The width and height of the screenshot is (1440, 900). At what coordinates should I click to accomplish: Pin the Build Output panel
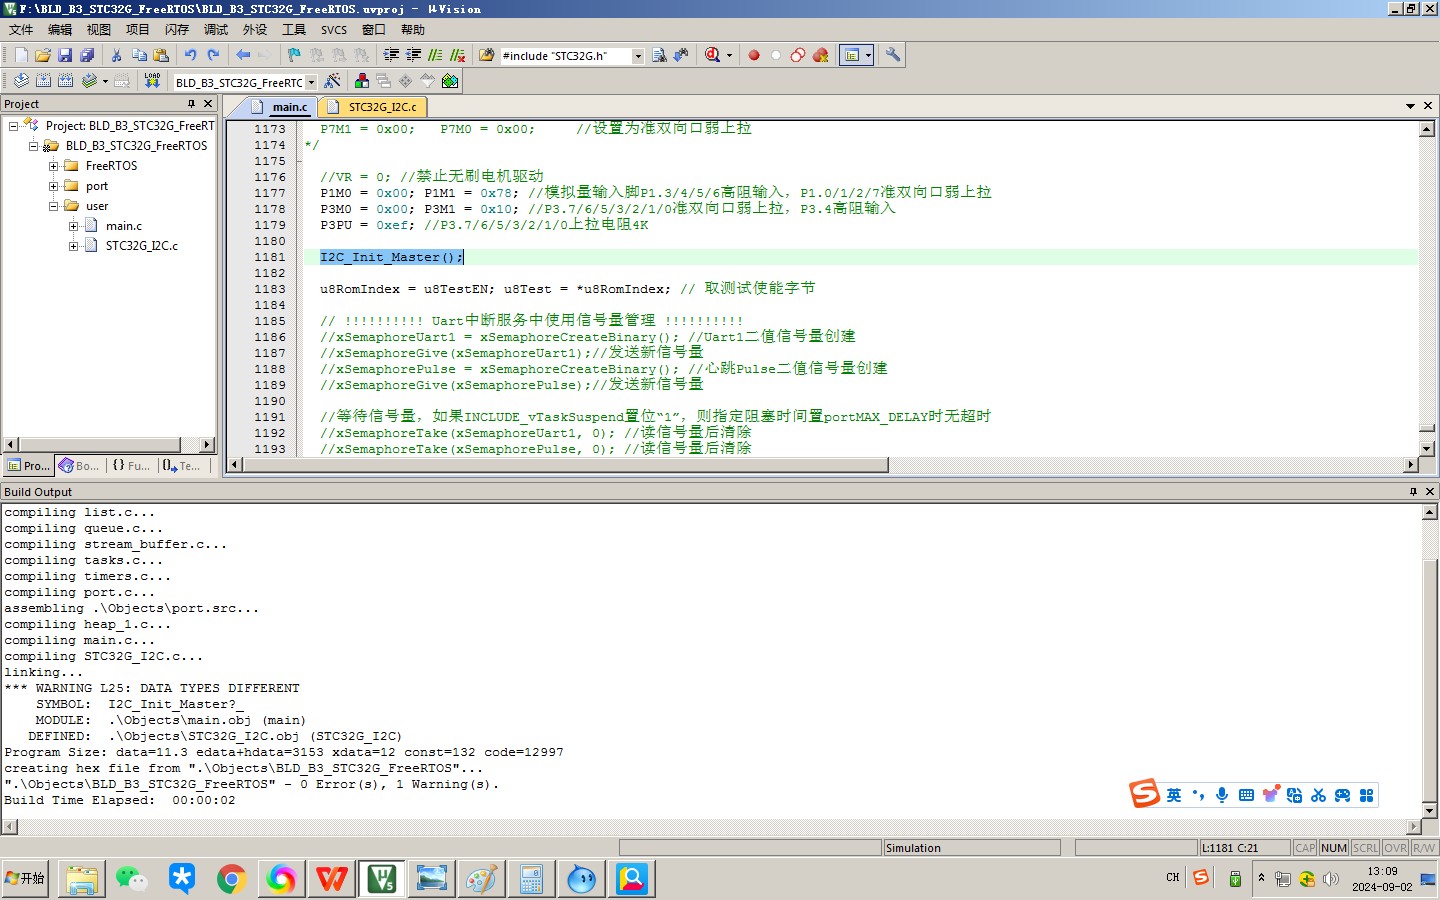[1413, 492]
